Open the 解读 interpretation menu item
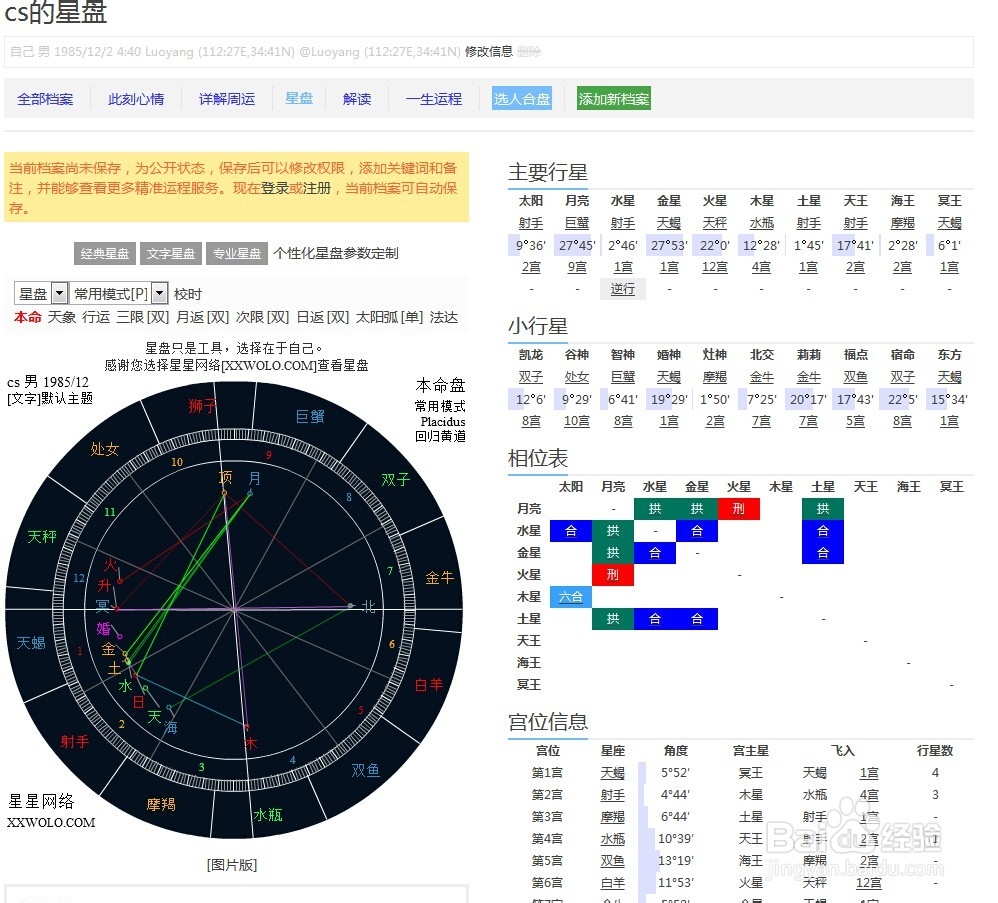The height and width of the screenshot is (903, 998). pyautogui.click(x=356, y=99)
